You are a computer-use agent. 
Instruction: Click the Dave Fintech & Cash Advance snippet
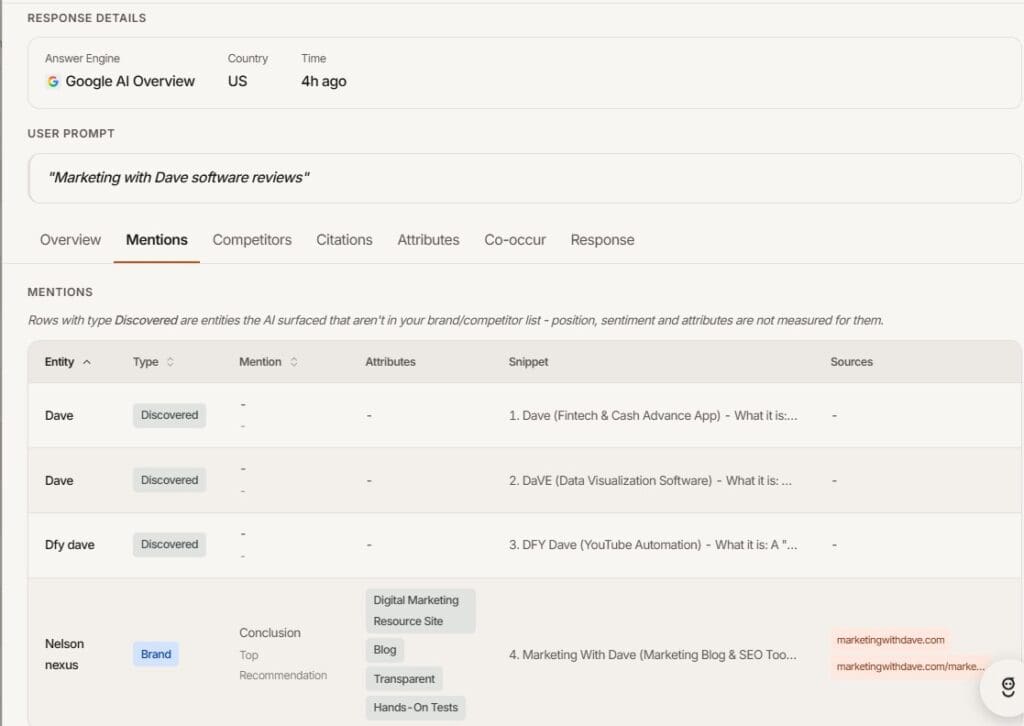click(x=653, y=415)
